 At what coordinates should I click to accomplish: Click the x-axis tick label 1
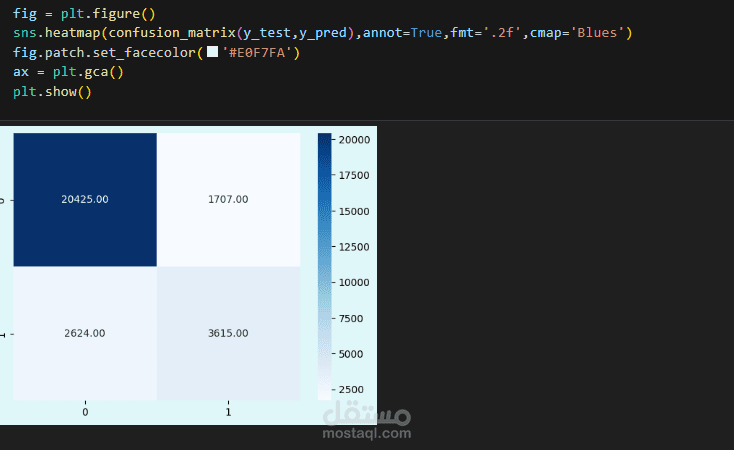pos(228,413)
